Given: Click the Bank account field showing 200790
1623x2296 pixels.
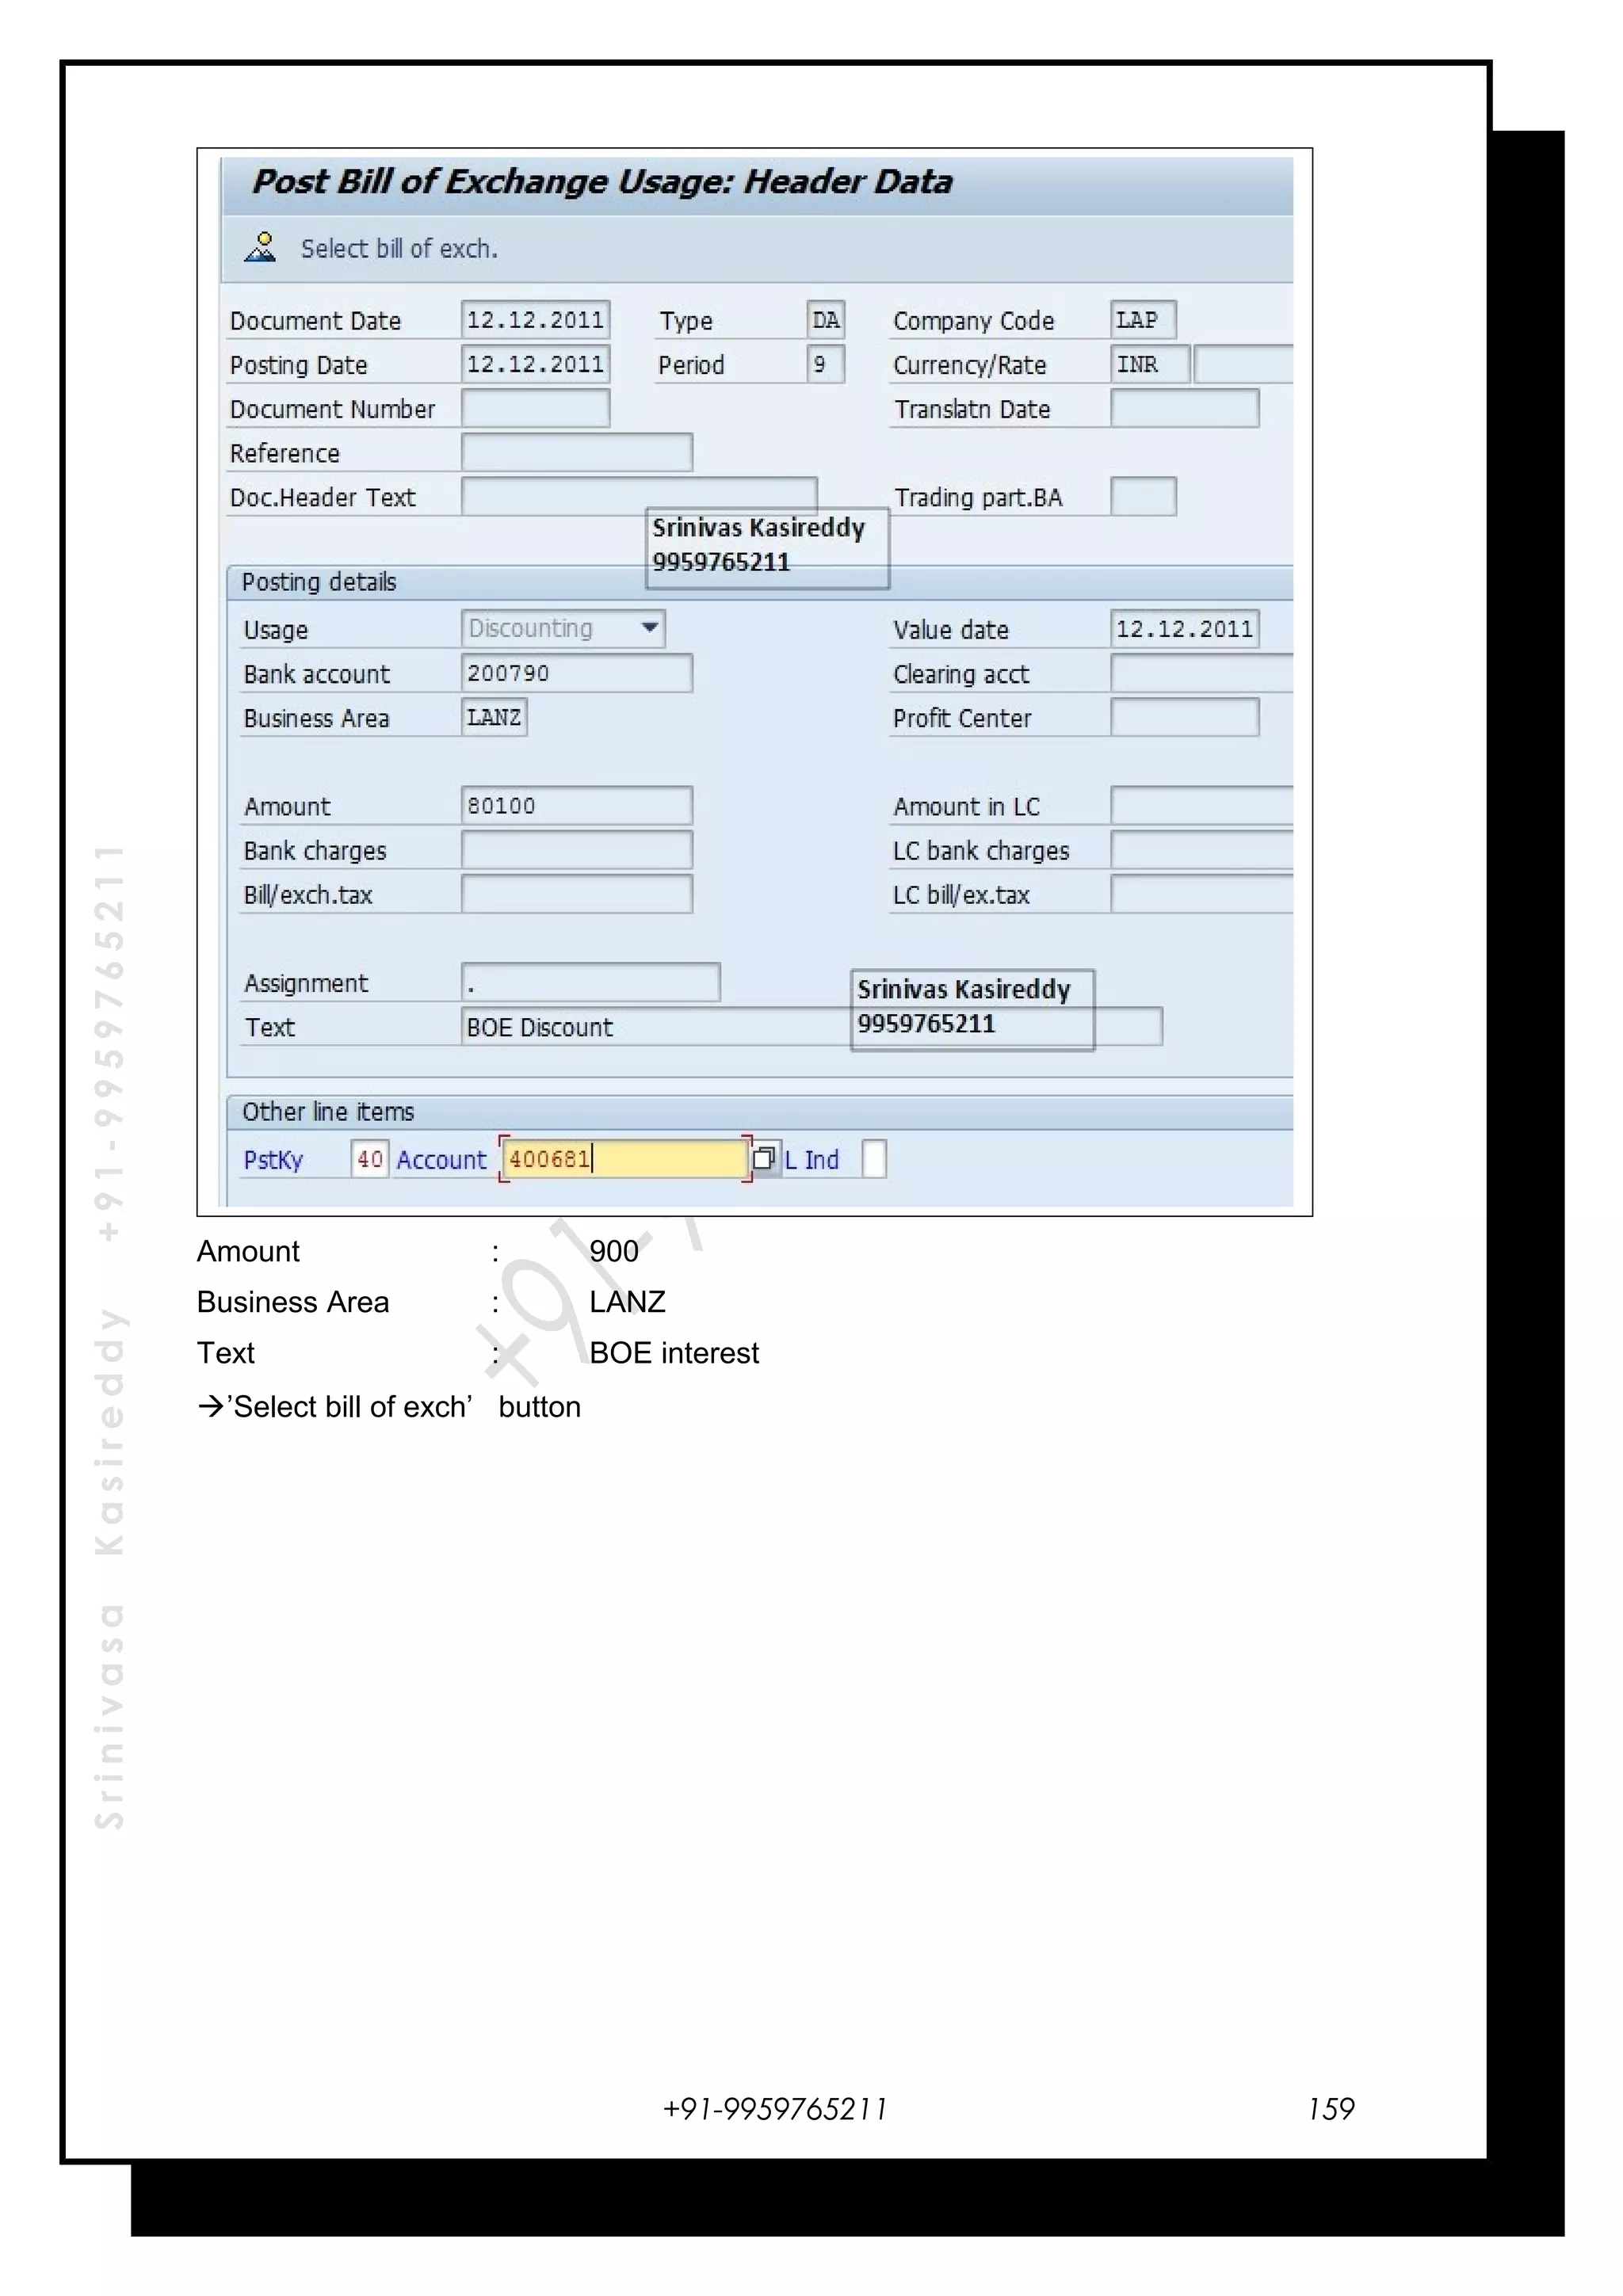Looking at the screenshot, I should coord(576,673).
